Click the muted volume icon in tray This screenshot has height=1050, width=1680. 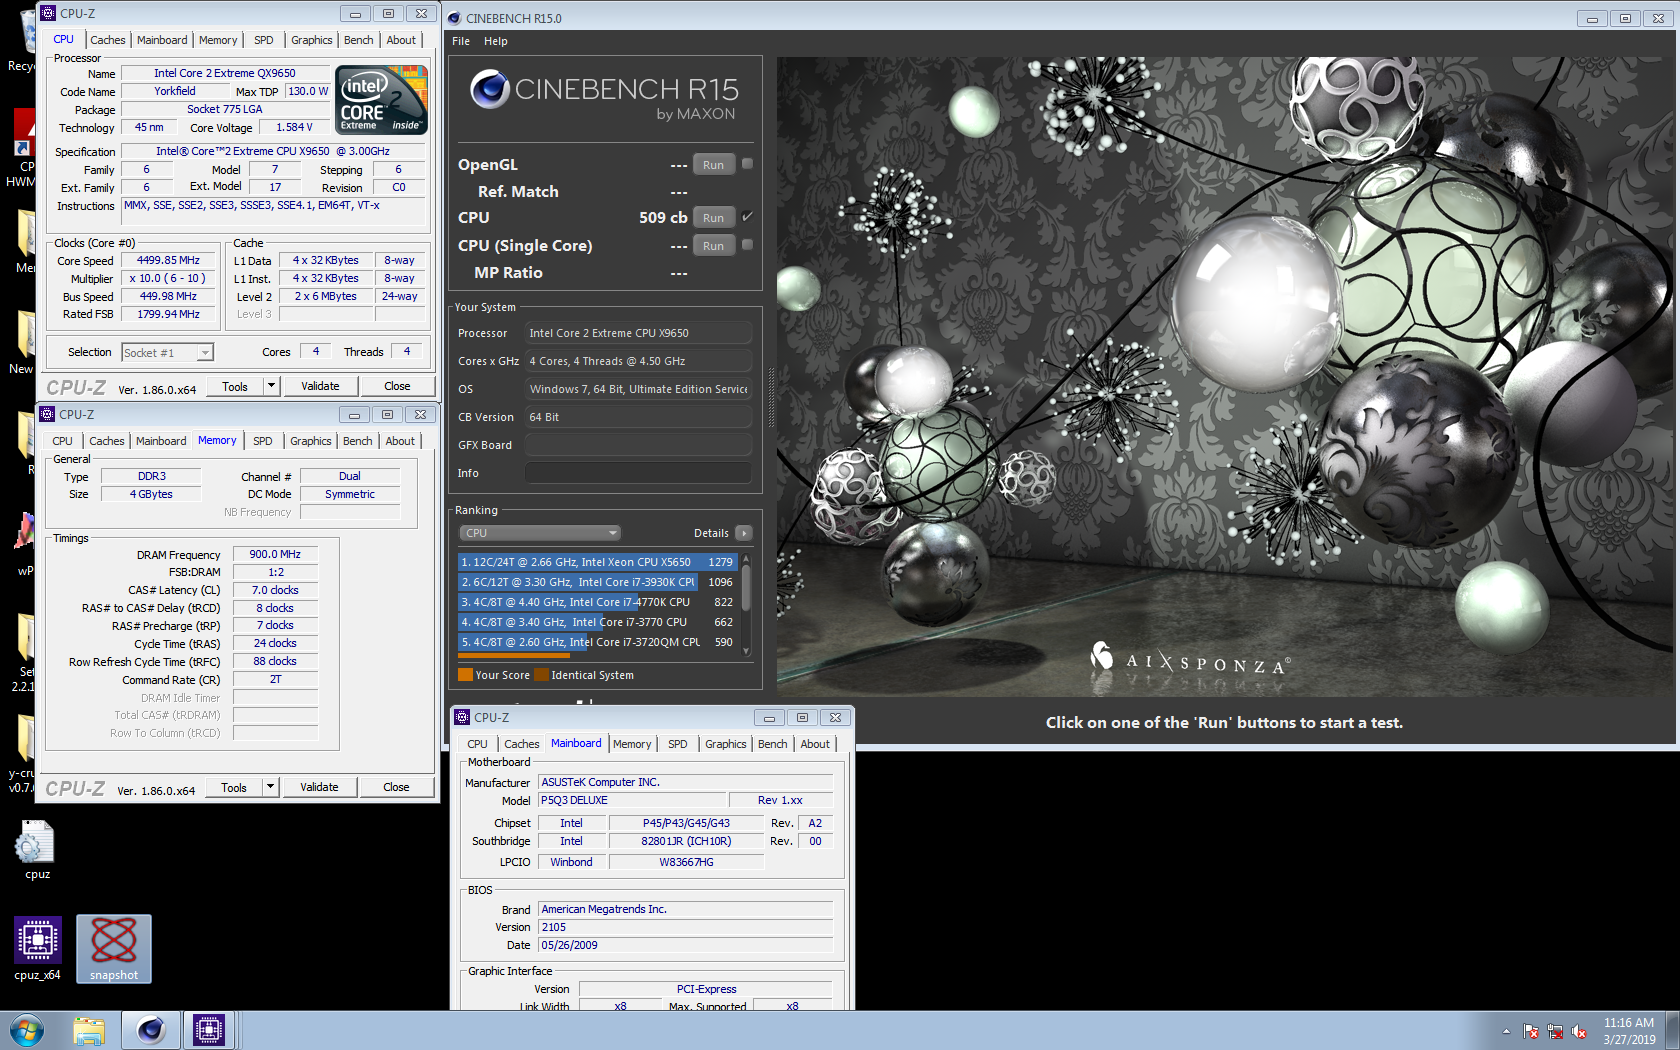[x=1579, y=1031]
